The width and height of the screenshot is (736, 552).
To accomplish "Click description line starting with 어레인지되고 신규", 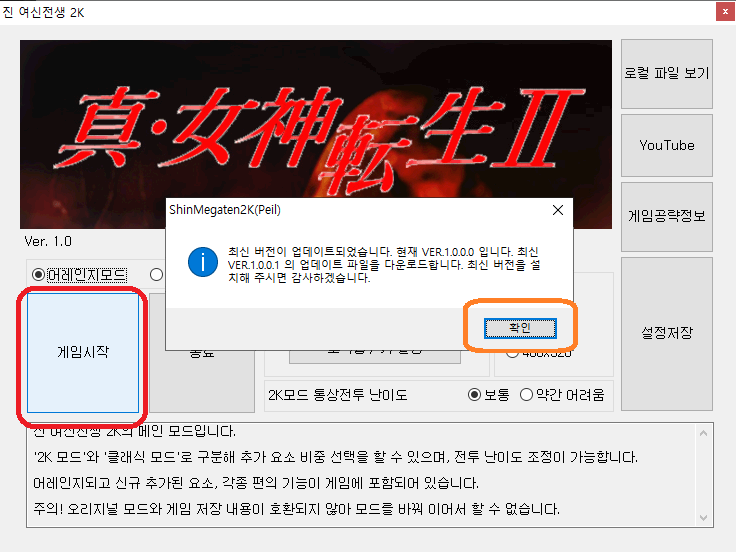I will point(256,483).
